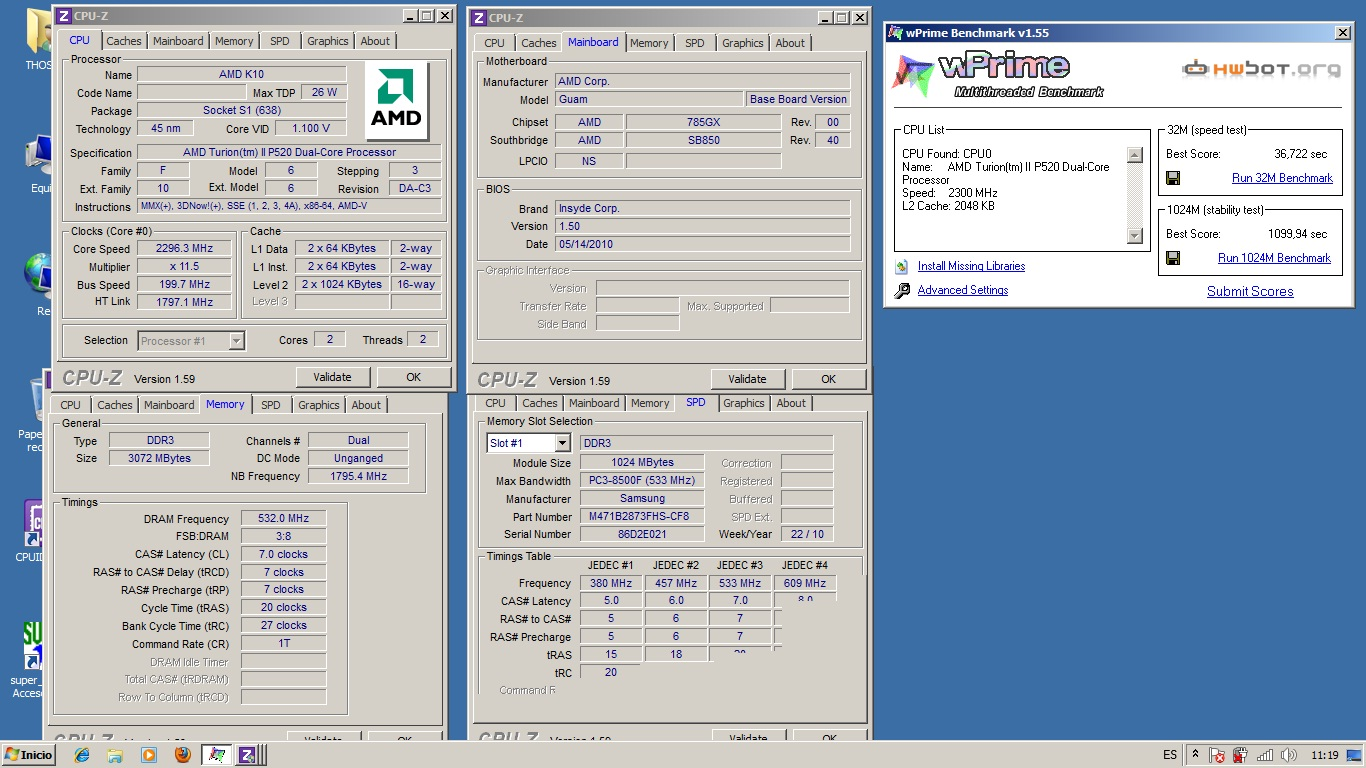Click the network signal icon in system tray
Viewport: 1366px width, 768px height.
click(x=1265, y=755)
